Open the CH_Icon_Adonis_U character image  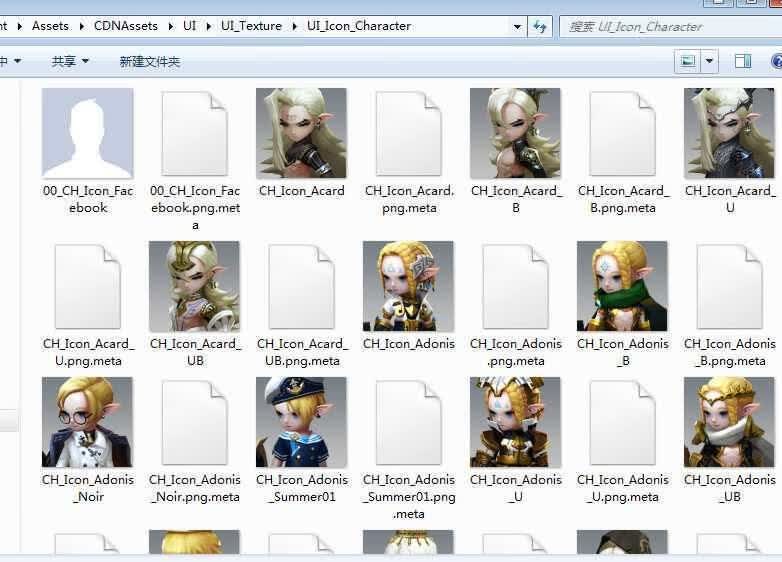point(515,422)
